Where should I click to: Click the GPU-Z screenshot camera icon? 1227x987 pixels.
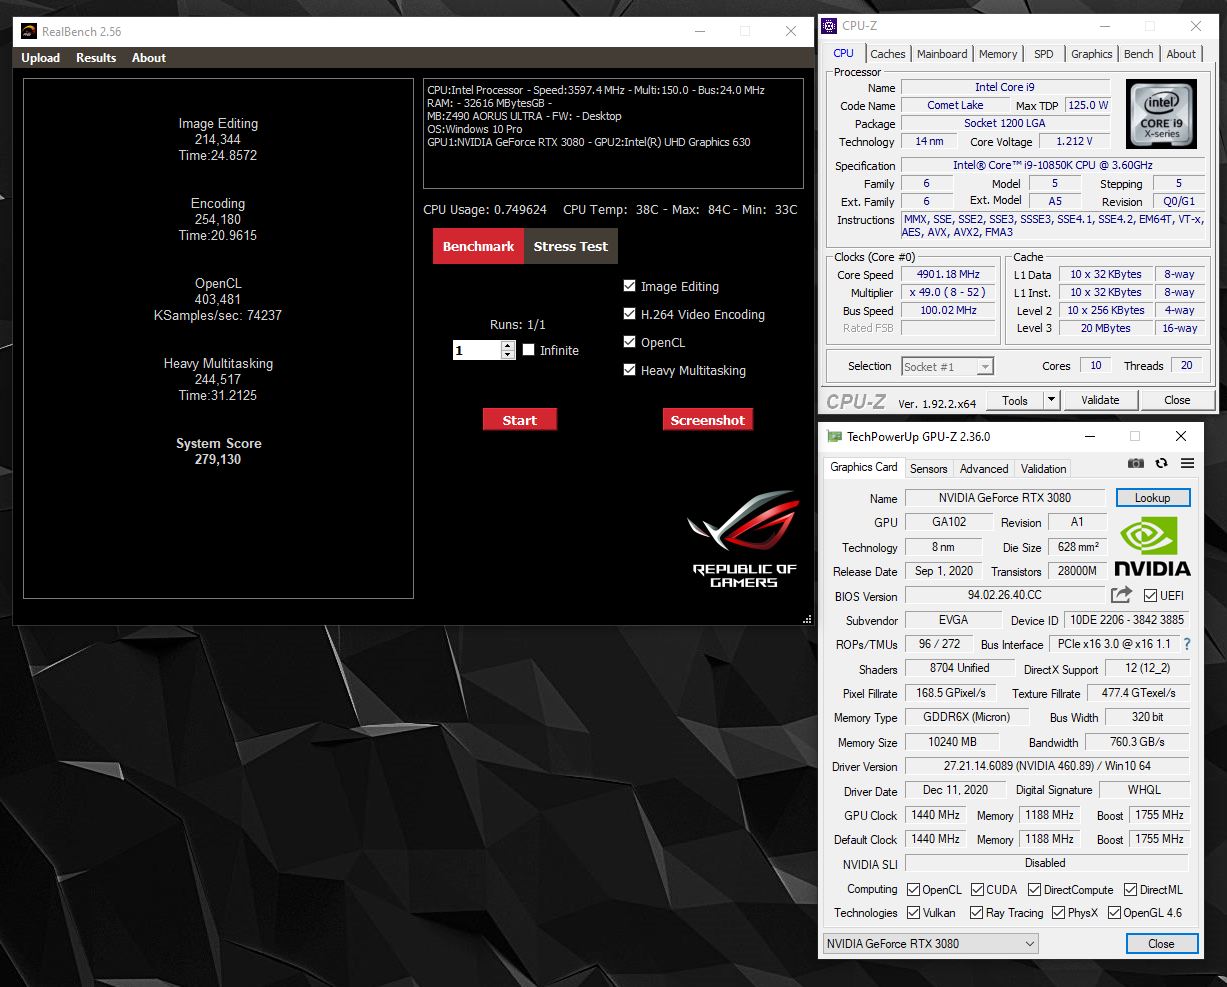1135,464
